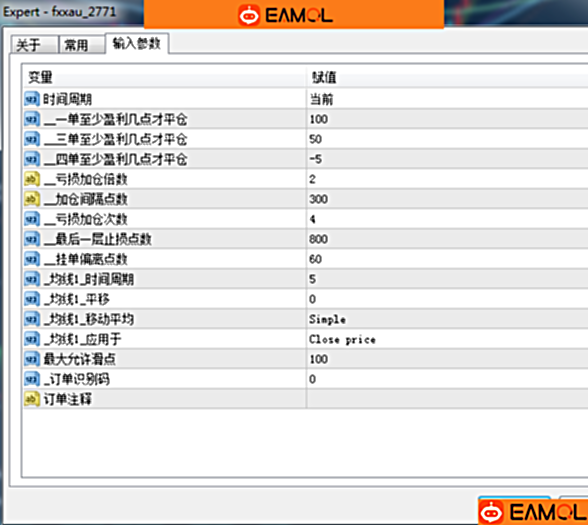Edit the 加仓间隔点数 value 300

pyautogui.click(x=447, y=199)
